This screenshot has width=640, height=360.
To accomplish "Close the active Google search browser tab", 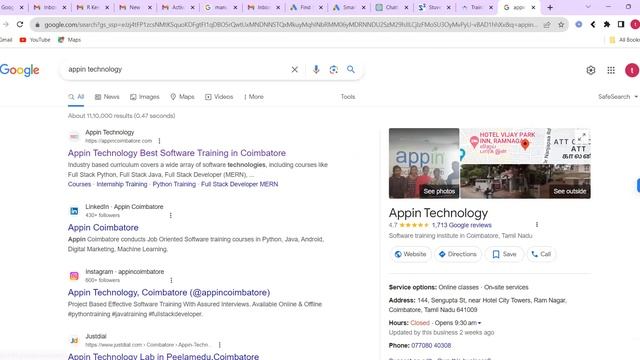I will click(533, 7).
